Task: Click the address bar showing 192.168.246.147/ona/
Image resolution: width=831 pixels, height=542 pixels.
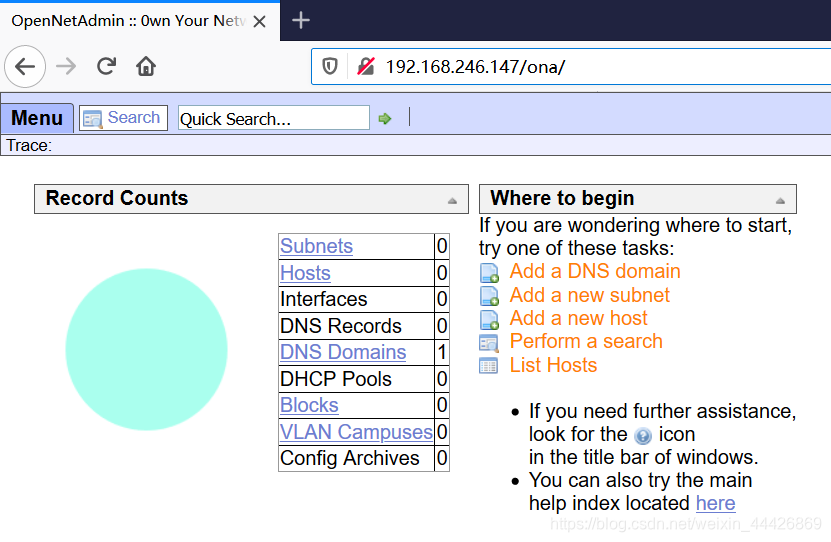Action: click(x=571, y=67)
